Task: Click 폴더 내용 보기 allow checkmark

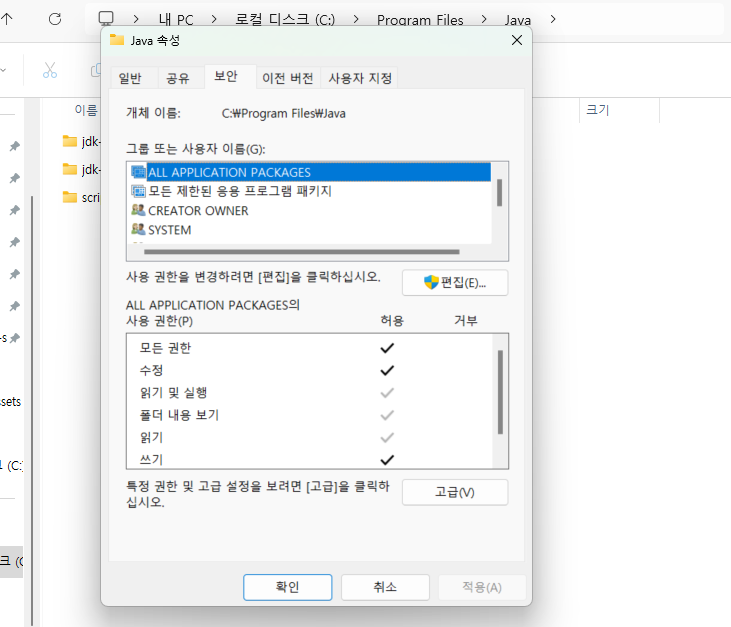Action: [387, 415]
